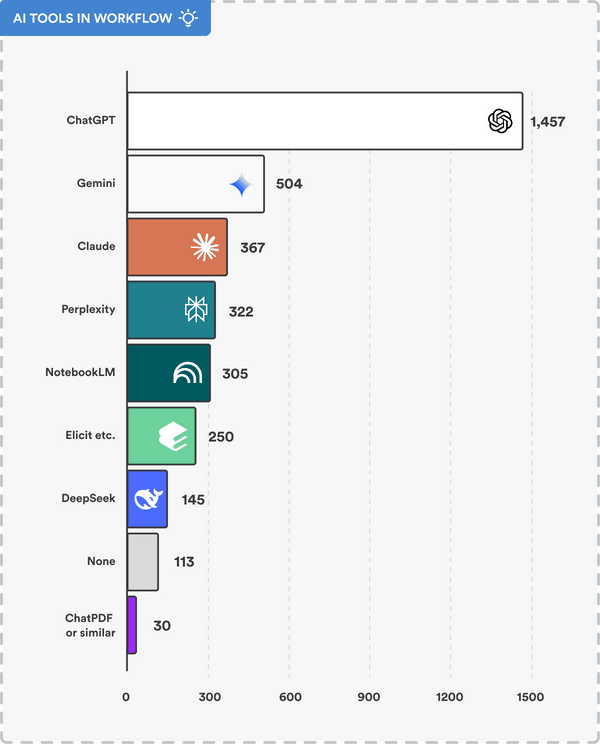Image resolution: width=600 pixels, height=745 pixels.
Task: Click the purple ChatPDF or similar bar
Action: 132,625
